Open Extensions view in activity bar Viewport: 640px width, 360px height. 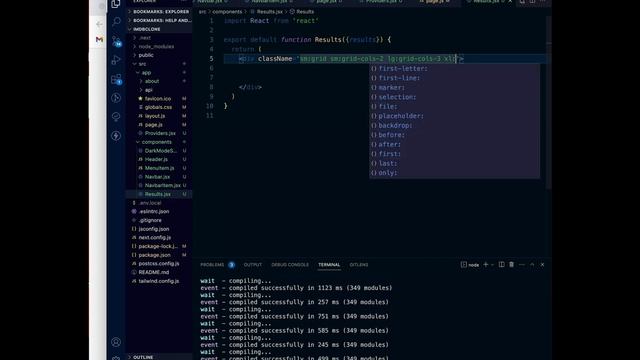[116, 79]
